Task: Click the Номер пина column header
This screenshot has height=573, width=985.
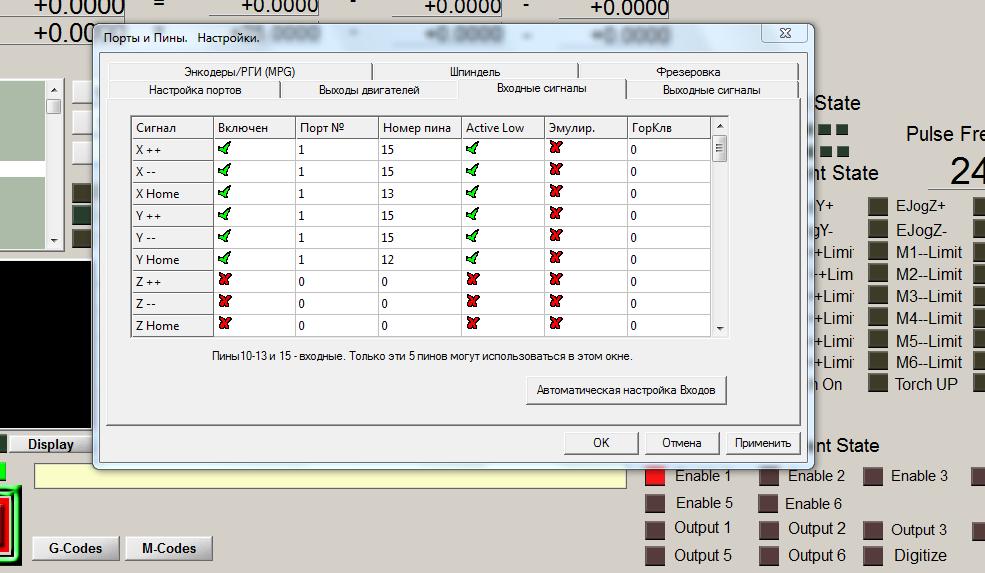Action: tap(419, 128)
